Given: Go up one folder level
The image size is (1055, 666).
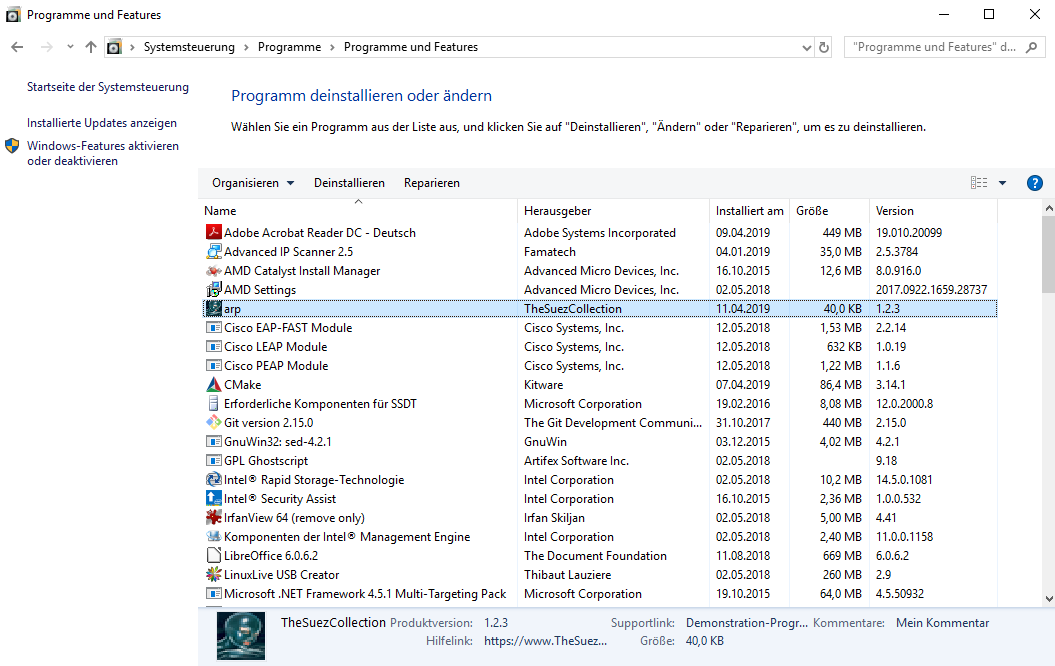Looking at the screenshot, I should [x=91, y=47].
